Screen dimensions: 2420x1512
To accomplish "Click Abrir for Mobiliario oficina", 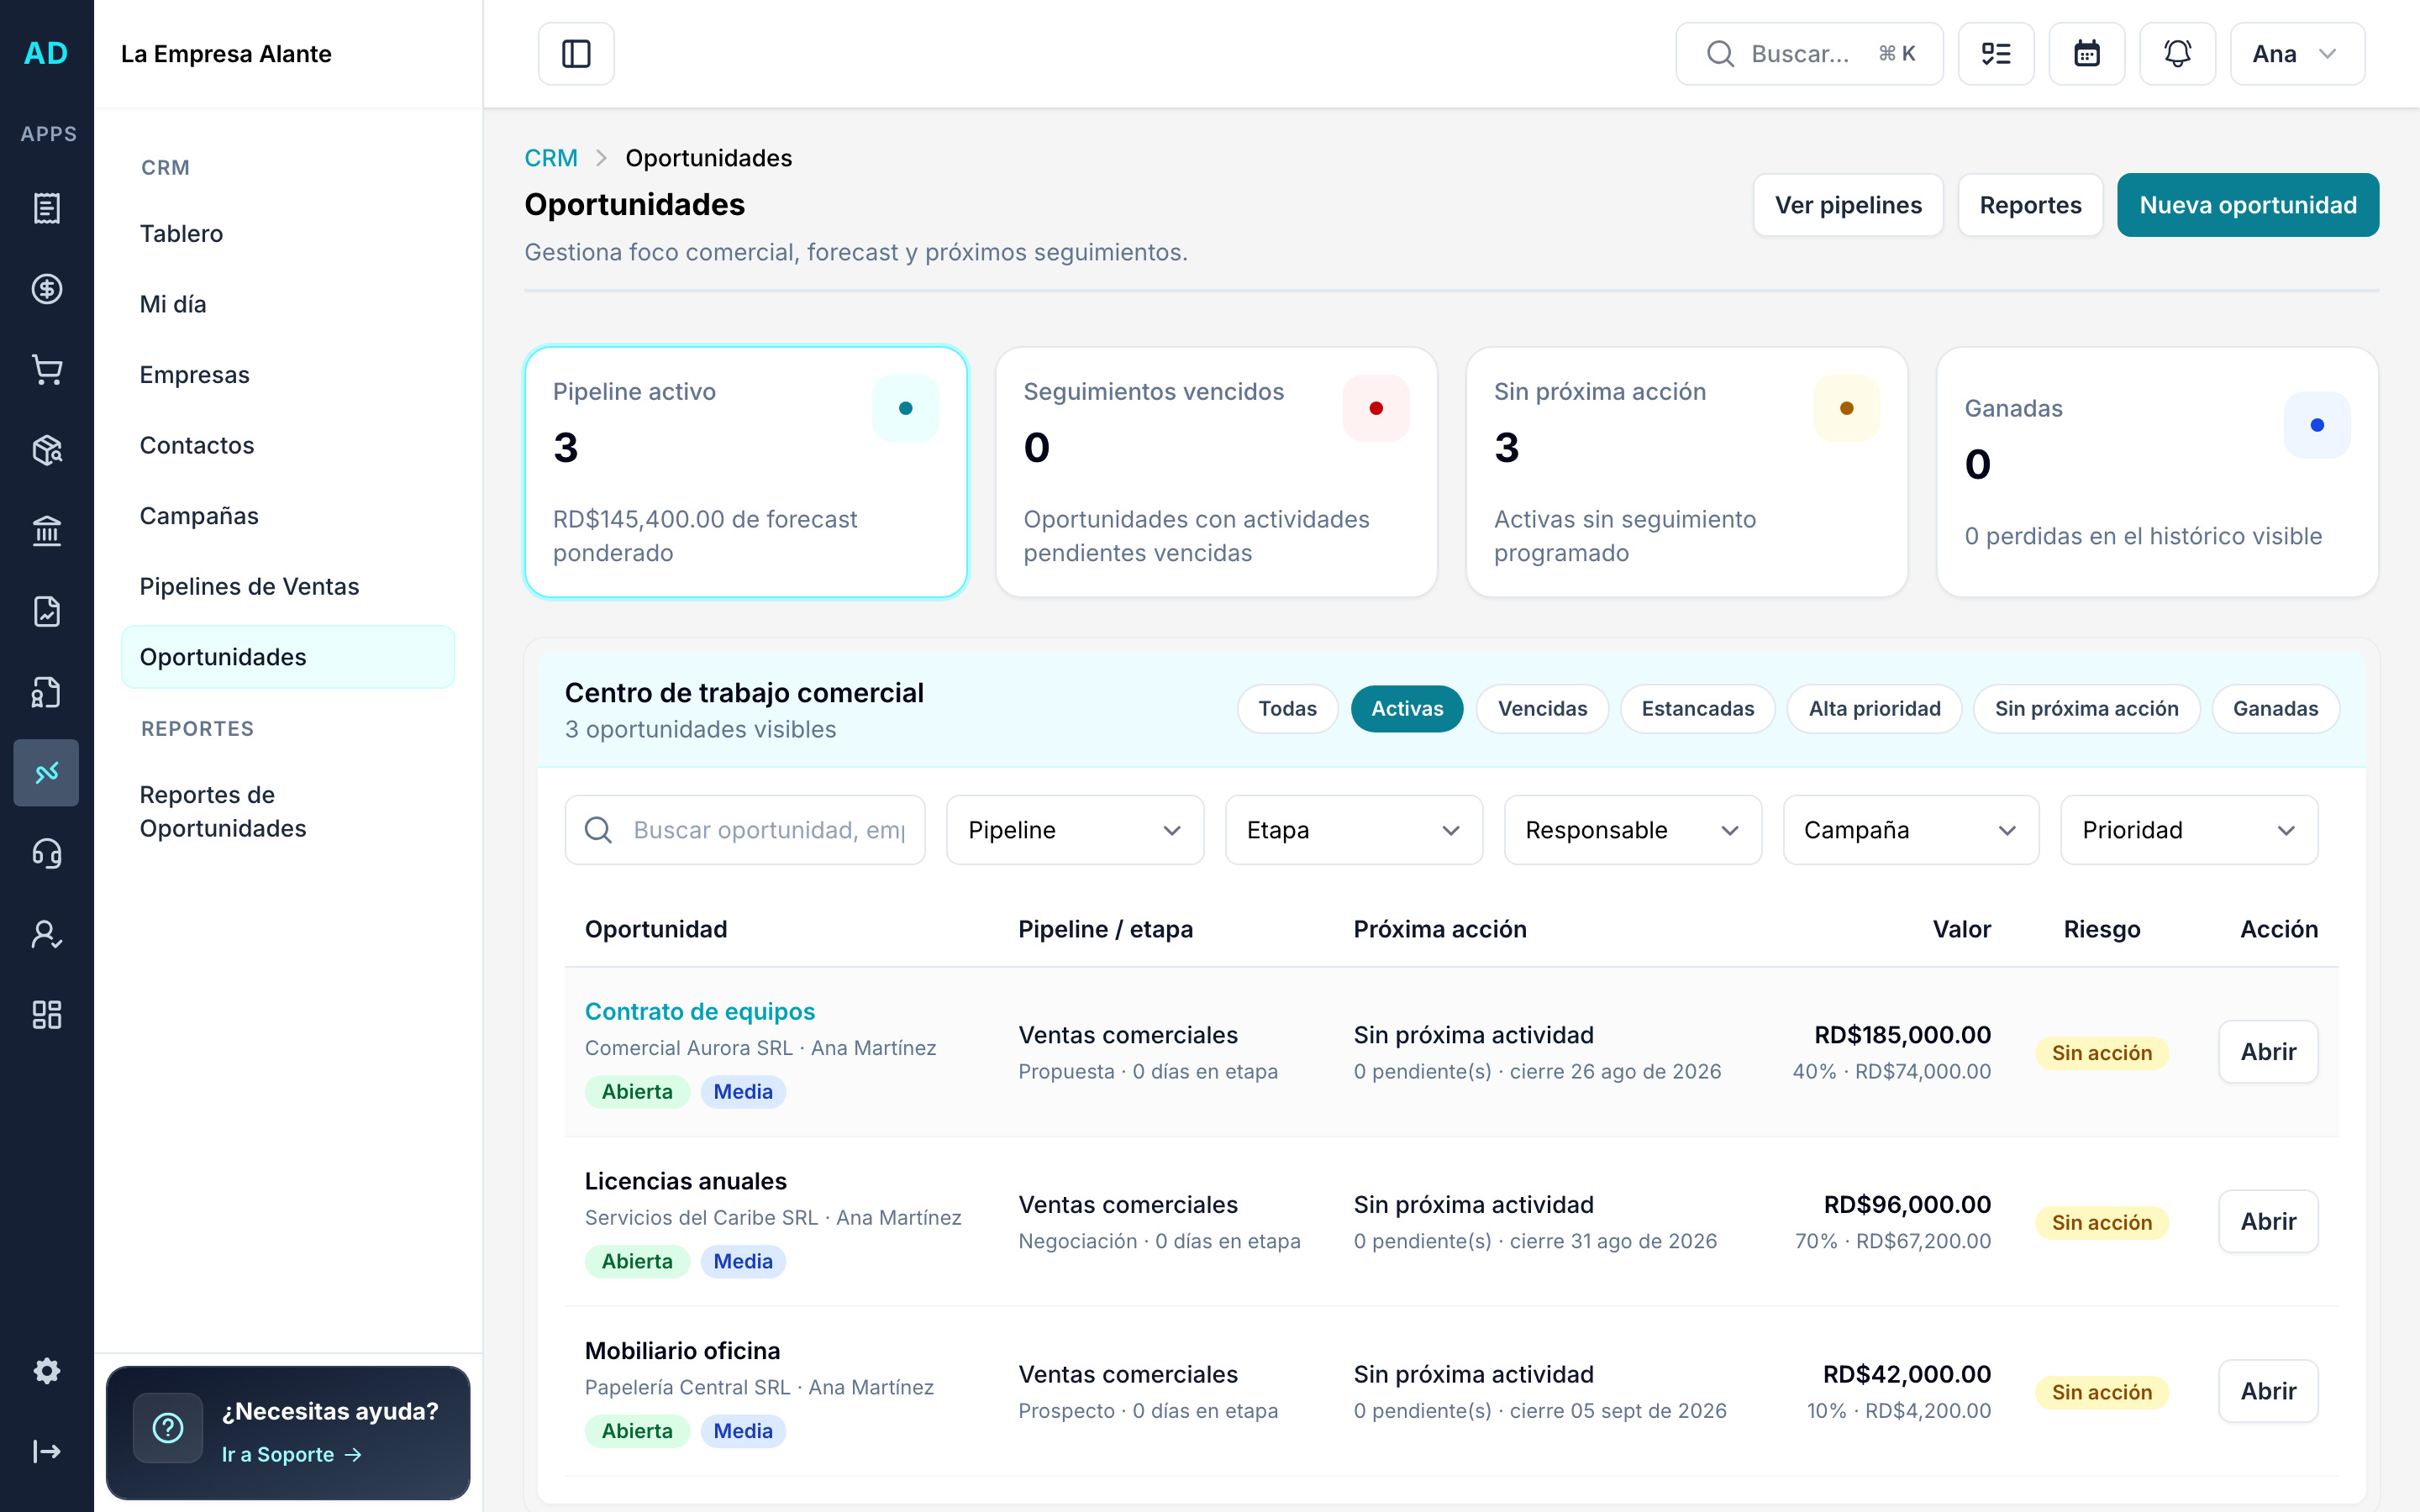I will tap(2268, 1392).
